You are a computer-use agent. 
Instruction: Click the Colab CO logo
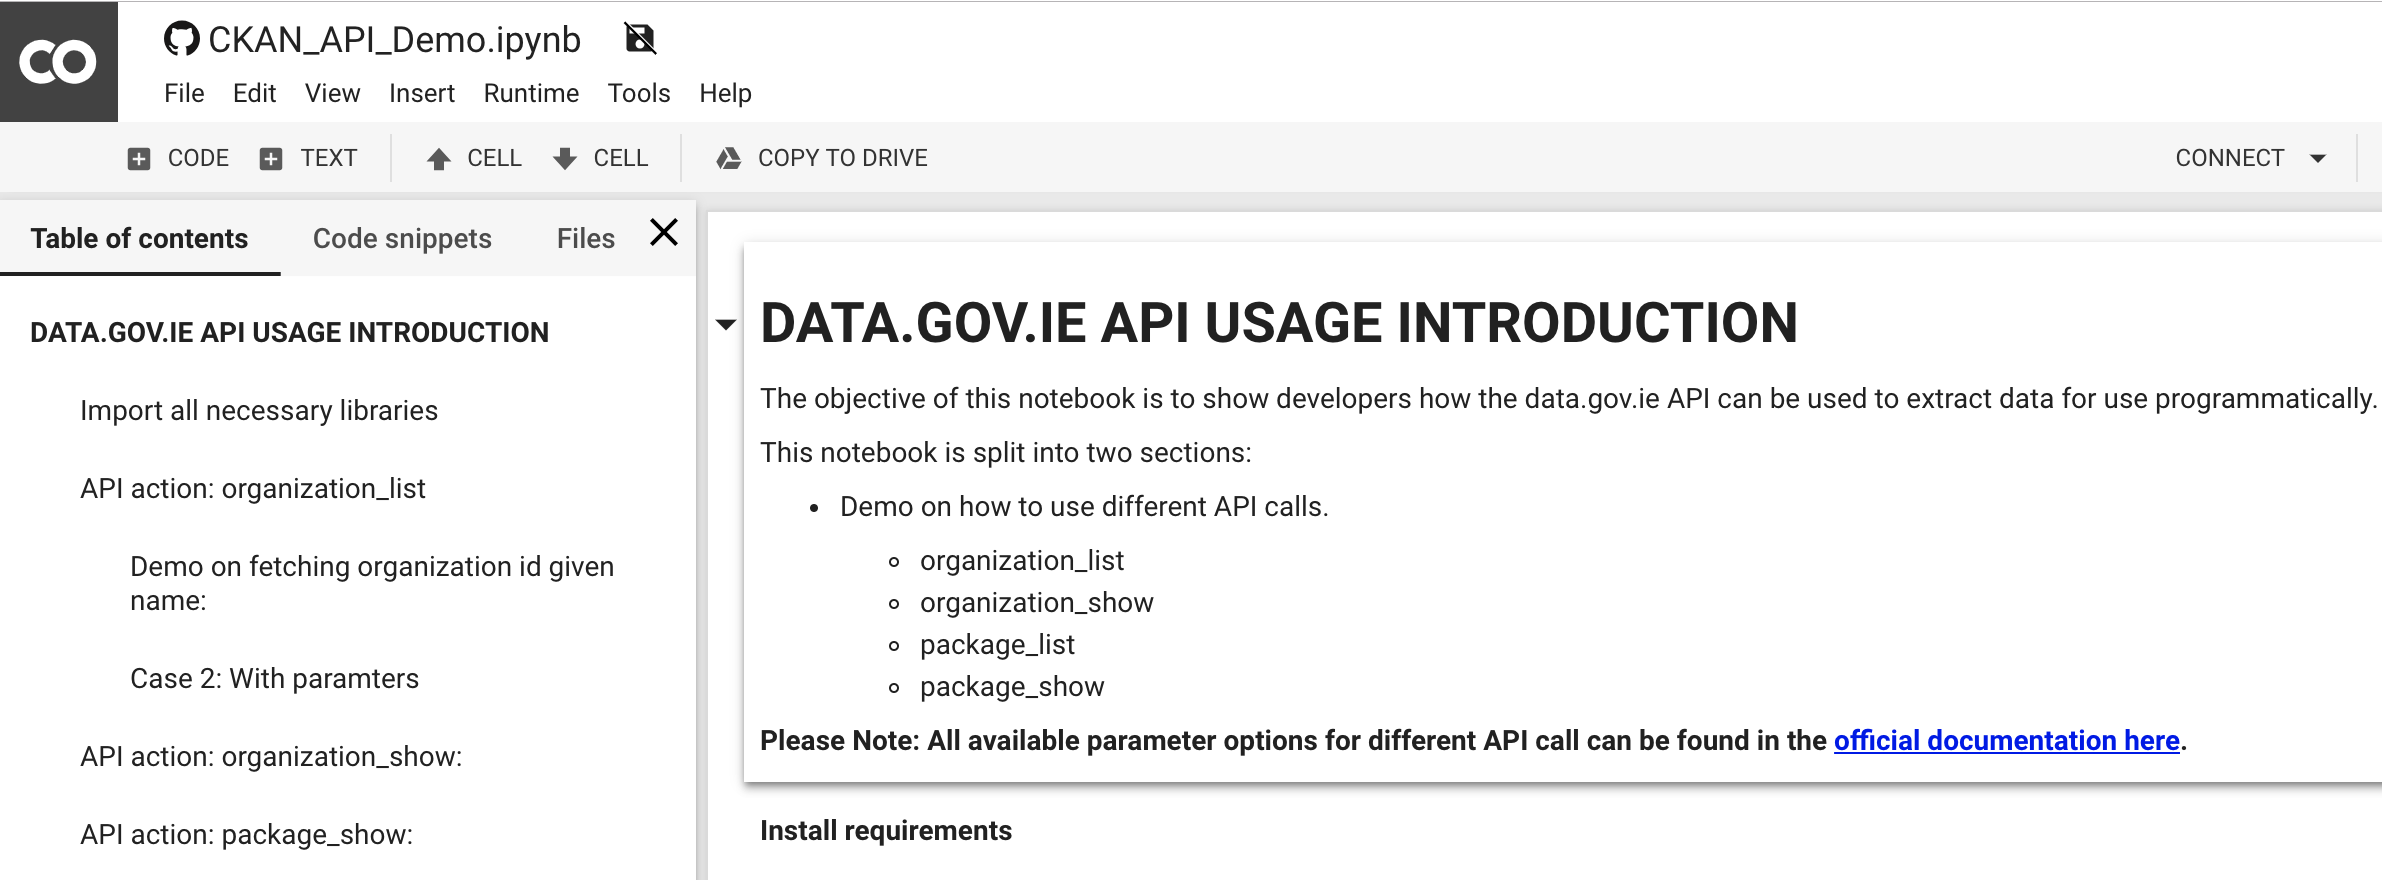point(58,62)
